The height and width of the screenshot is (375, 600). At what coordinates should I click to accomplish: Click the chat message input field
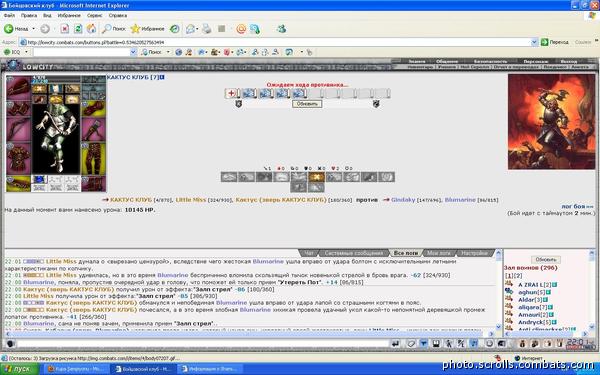[203, 343]
